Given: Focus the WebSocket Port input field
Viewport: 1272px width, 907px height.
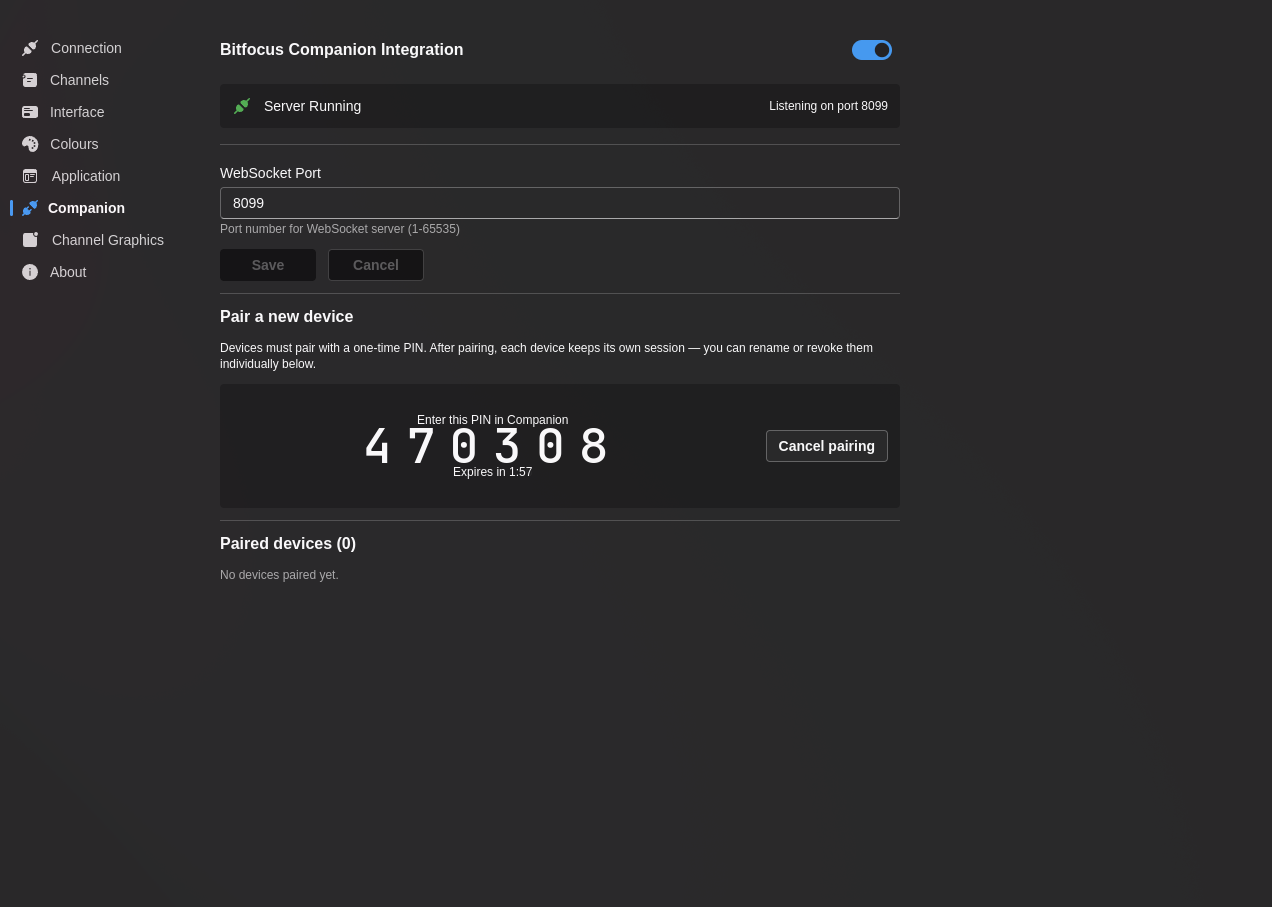Looking at the screenshot, I should click(x=560, y=203).
